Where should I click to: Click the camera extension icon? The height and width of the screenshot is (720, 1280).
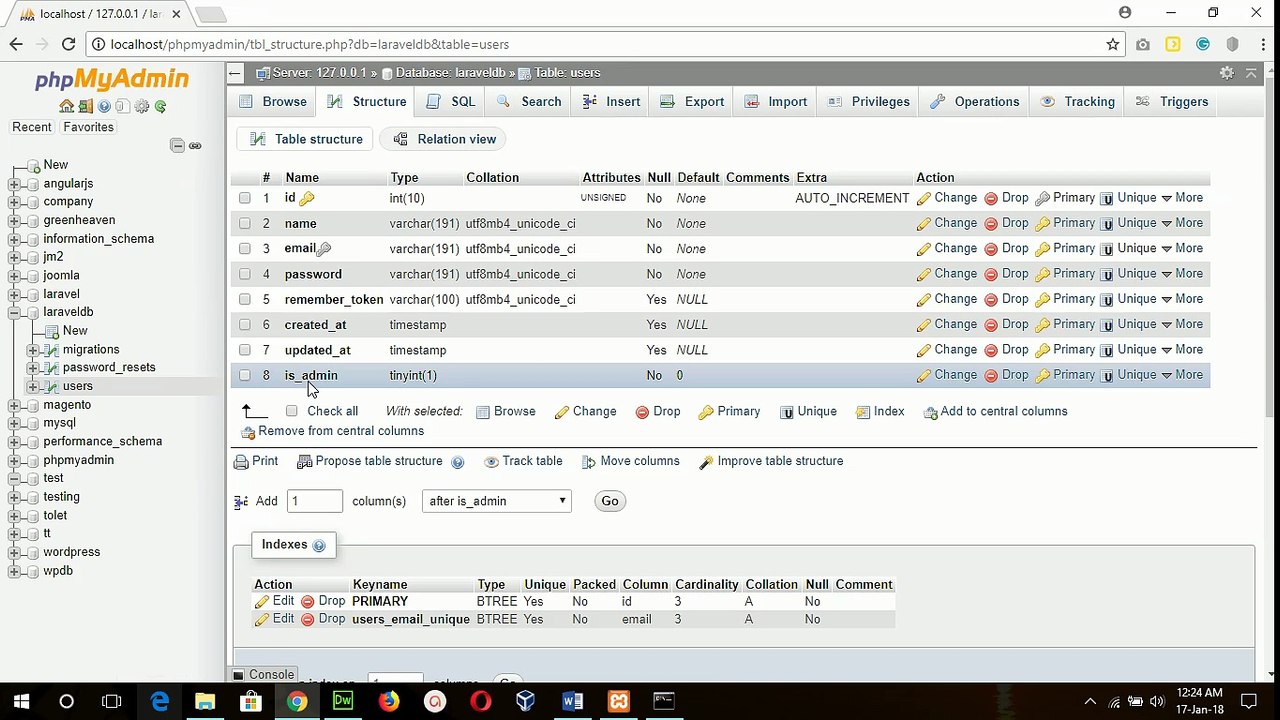click(1143, 44)
